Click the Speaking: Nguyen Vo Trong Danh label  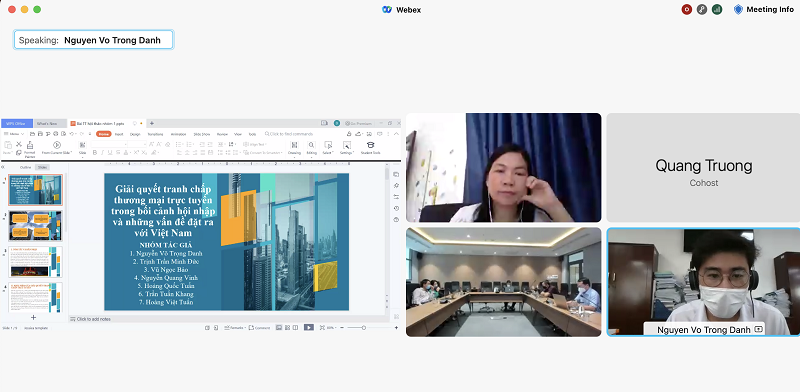point(93,40)
